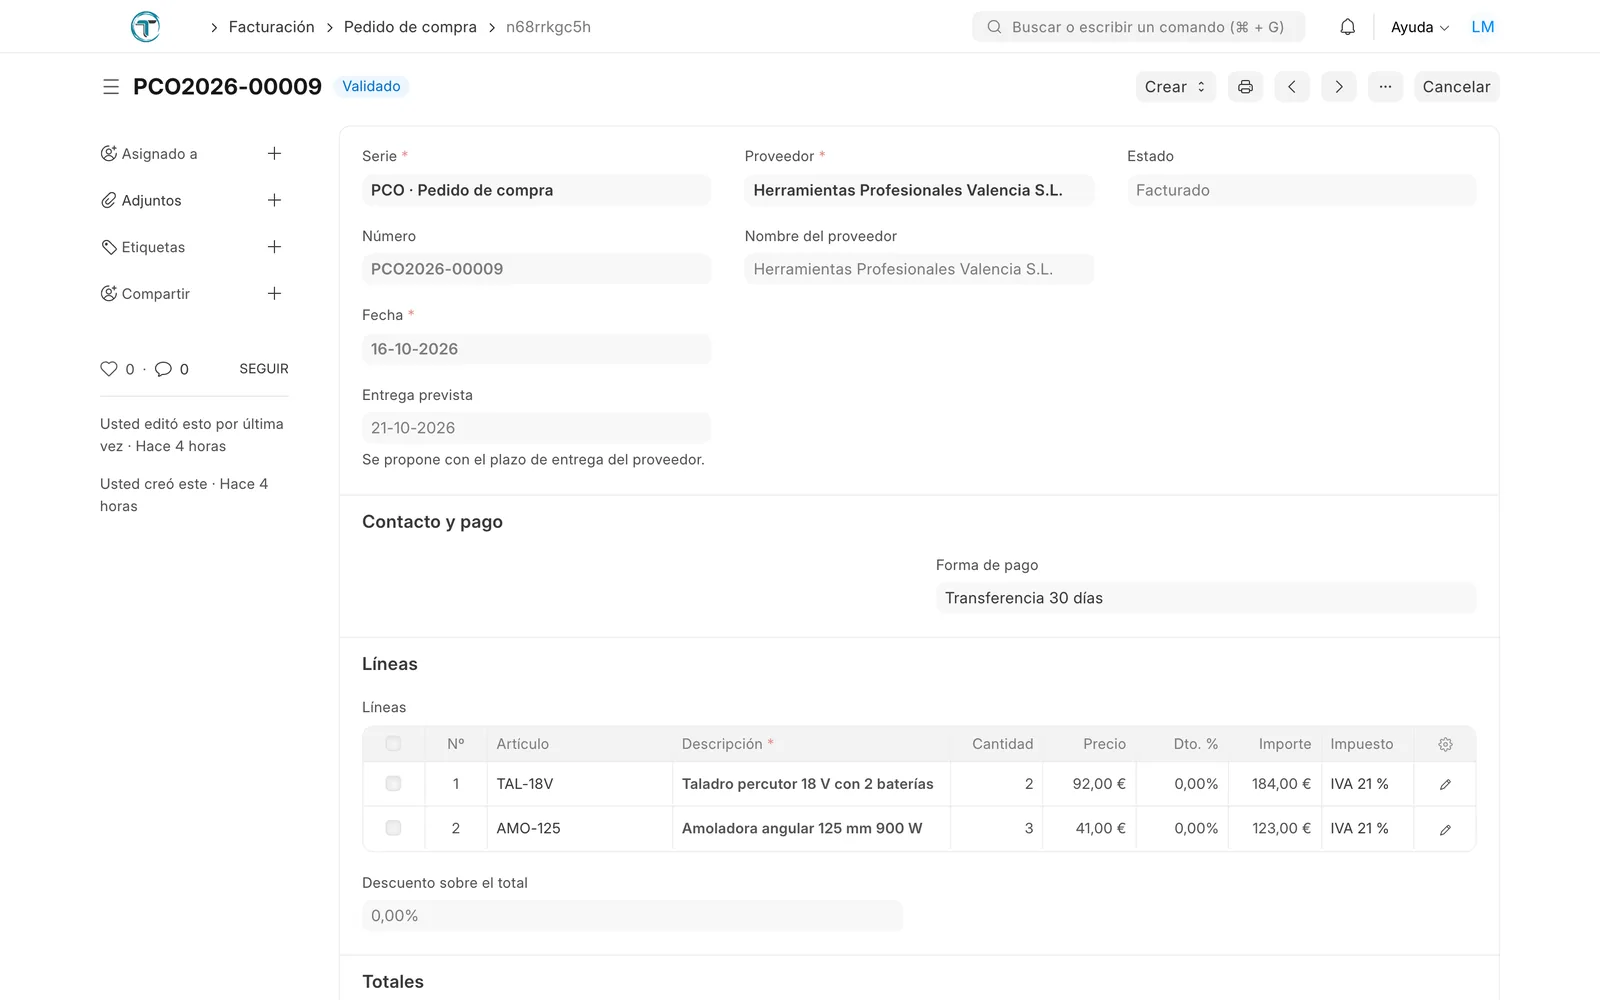The width and height of the screenshot is (1600, 1000).
Task: Select the Amoladora angular description cell
Action: click(x=811, y=828)
